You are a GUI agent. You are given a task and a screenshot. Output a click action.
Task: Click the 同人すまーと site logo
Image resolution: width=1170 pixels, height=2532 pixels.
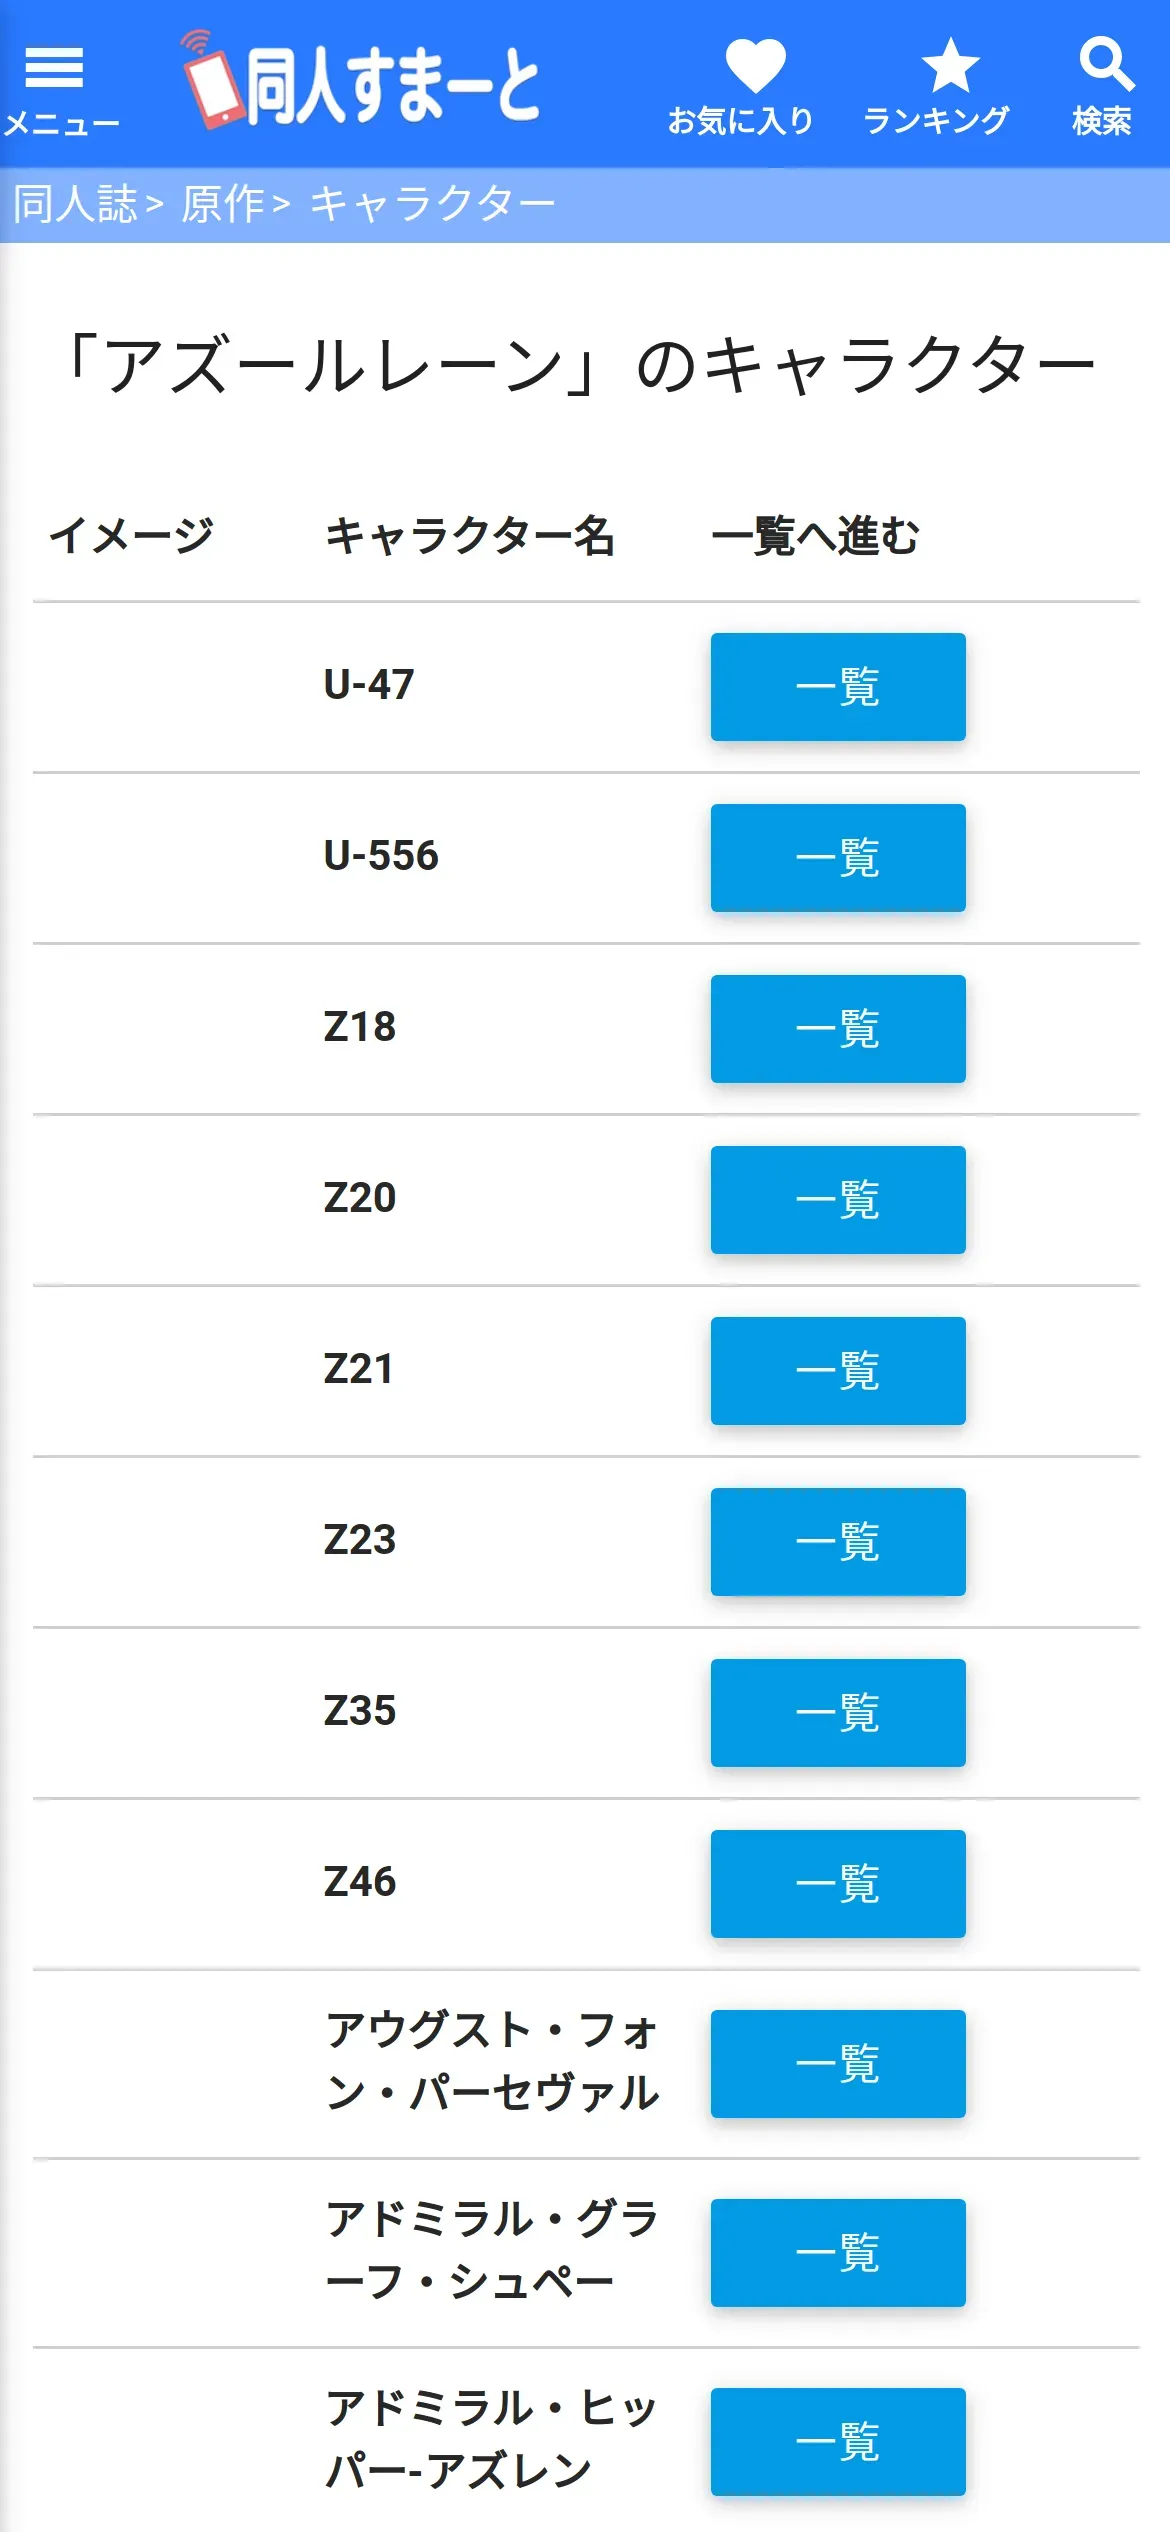362,82
